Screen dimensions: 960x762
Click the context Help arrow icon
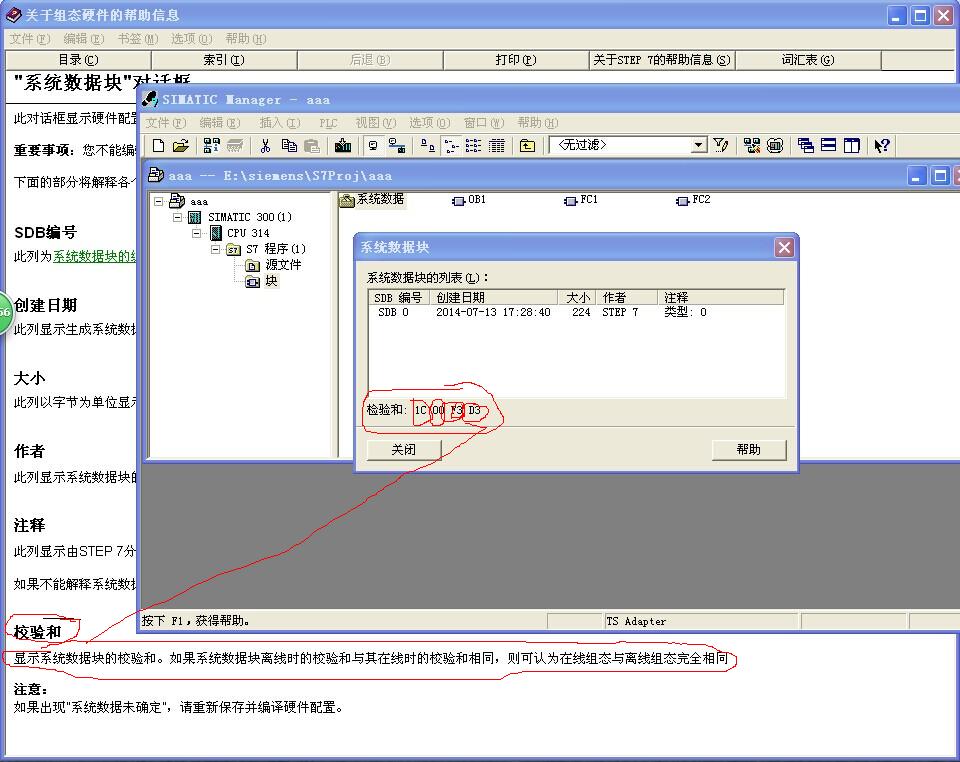click(882, 146)
